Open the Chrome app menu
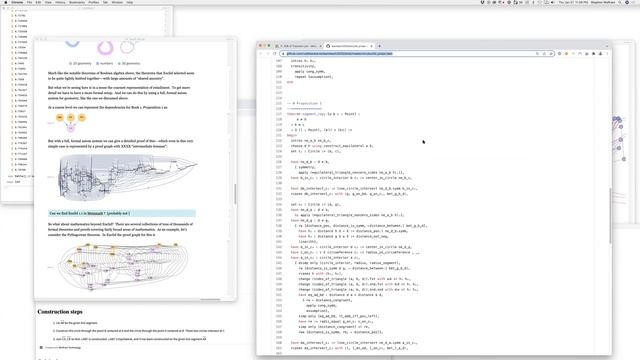This screenshot has height=360, width=640. tap(17, 2)
